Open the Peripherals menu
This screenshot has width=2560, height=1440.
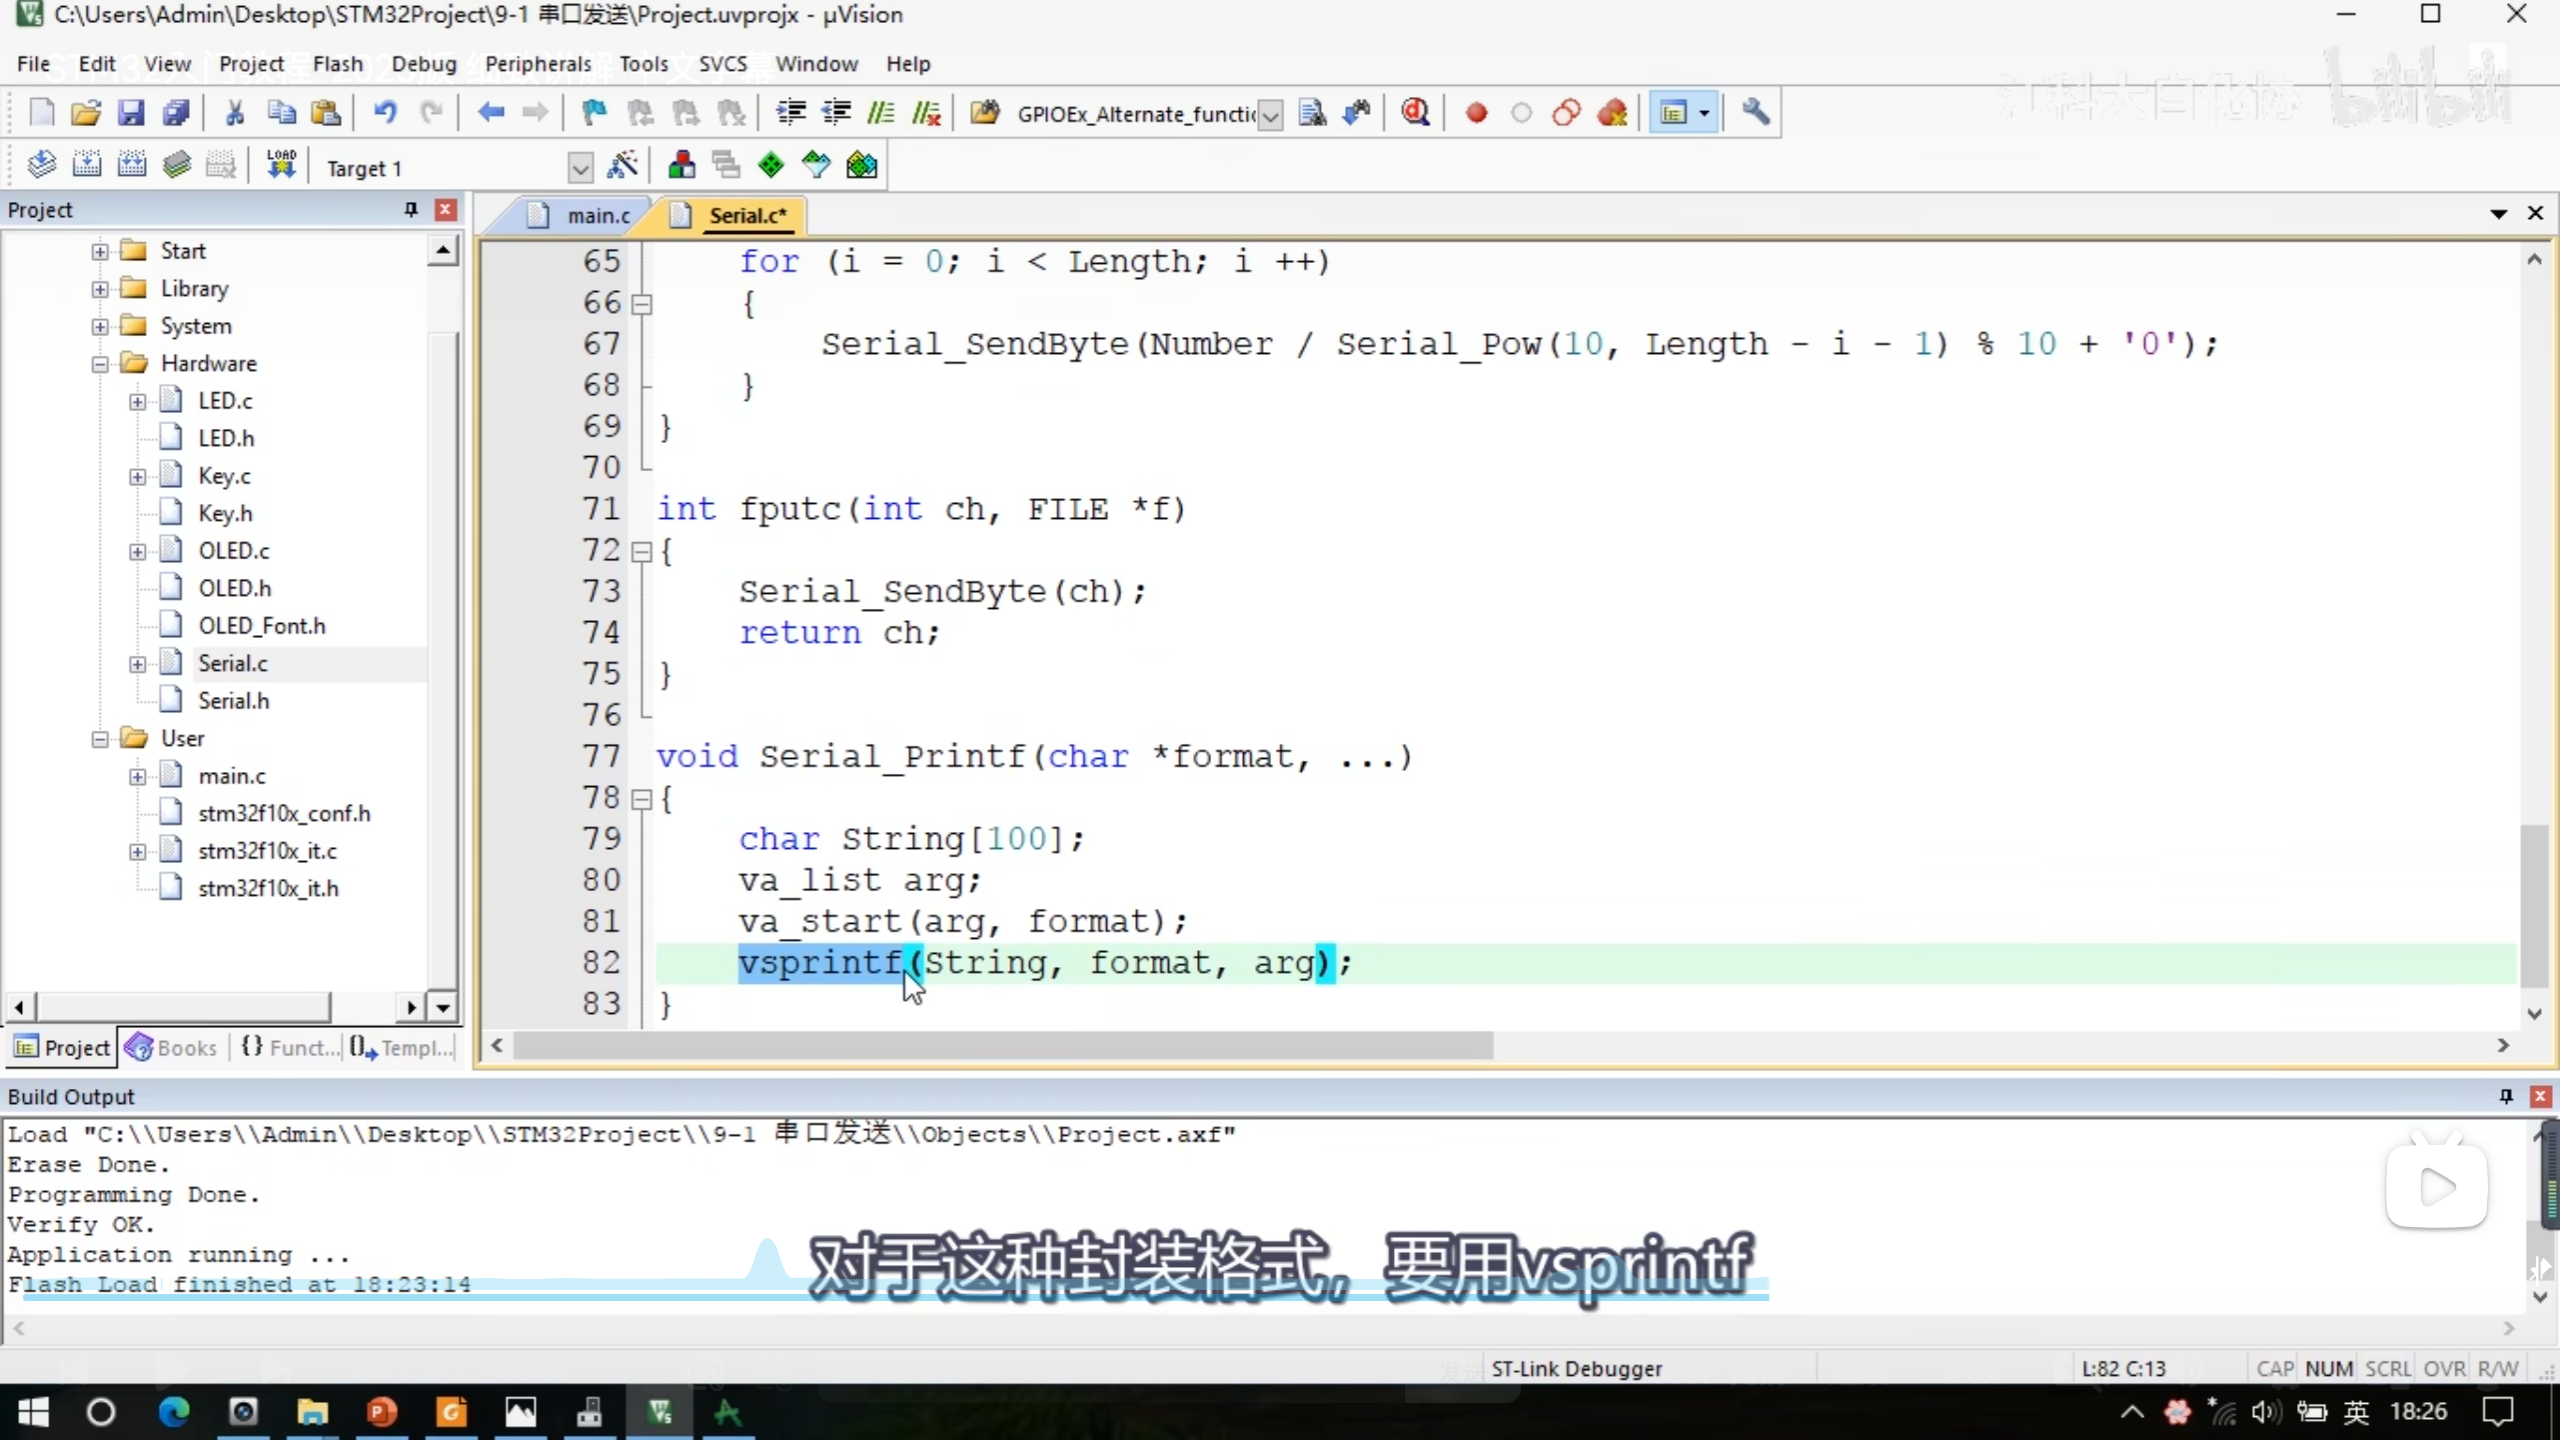[538, 64]
